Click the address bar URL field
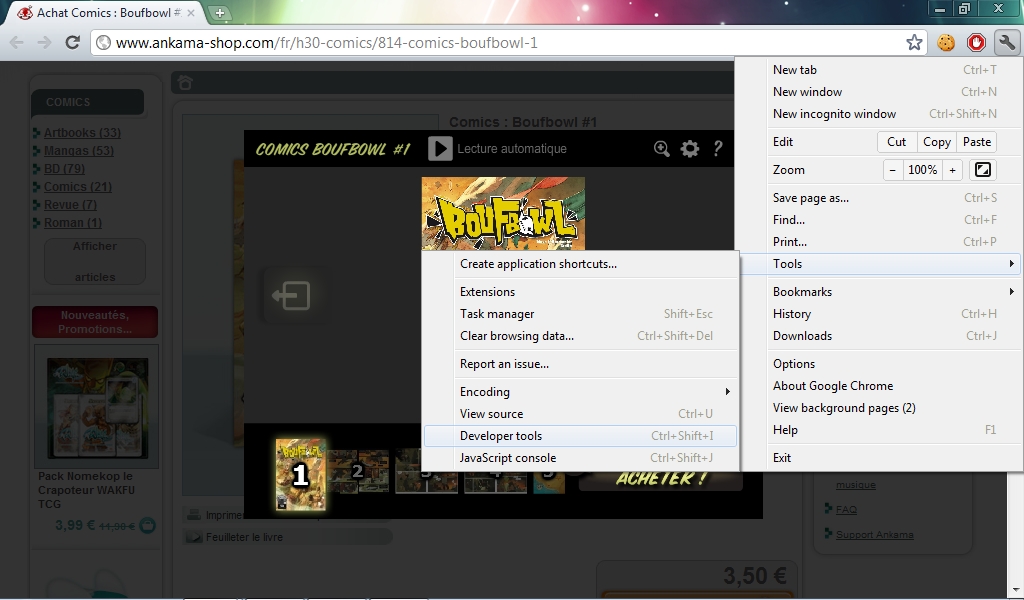Screen dimensions: 1024x600 [500, 43]
